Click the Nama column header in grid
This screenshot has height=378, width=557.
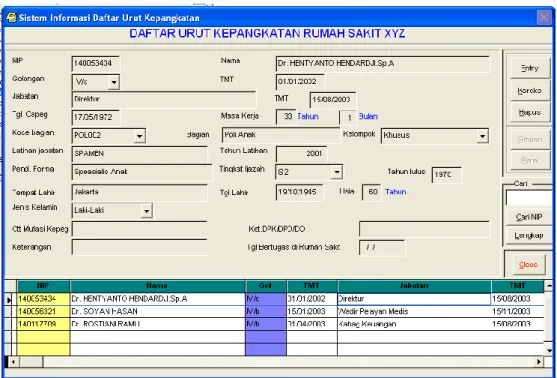pos(157,286)
